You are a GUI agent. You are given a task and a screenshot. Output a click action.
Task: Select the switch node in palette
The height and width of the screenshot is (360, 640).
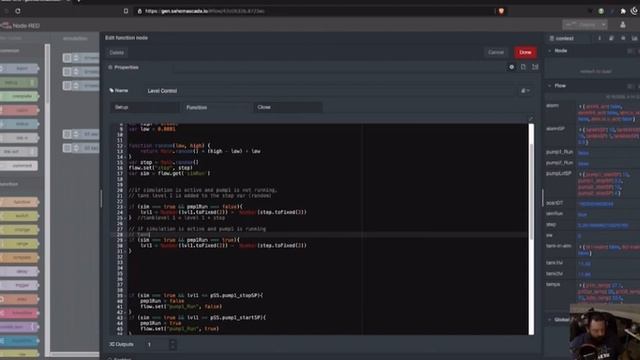[20, 216]
